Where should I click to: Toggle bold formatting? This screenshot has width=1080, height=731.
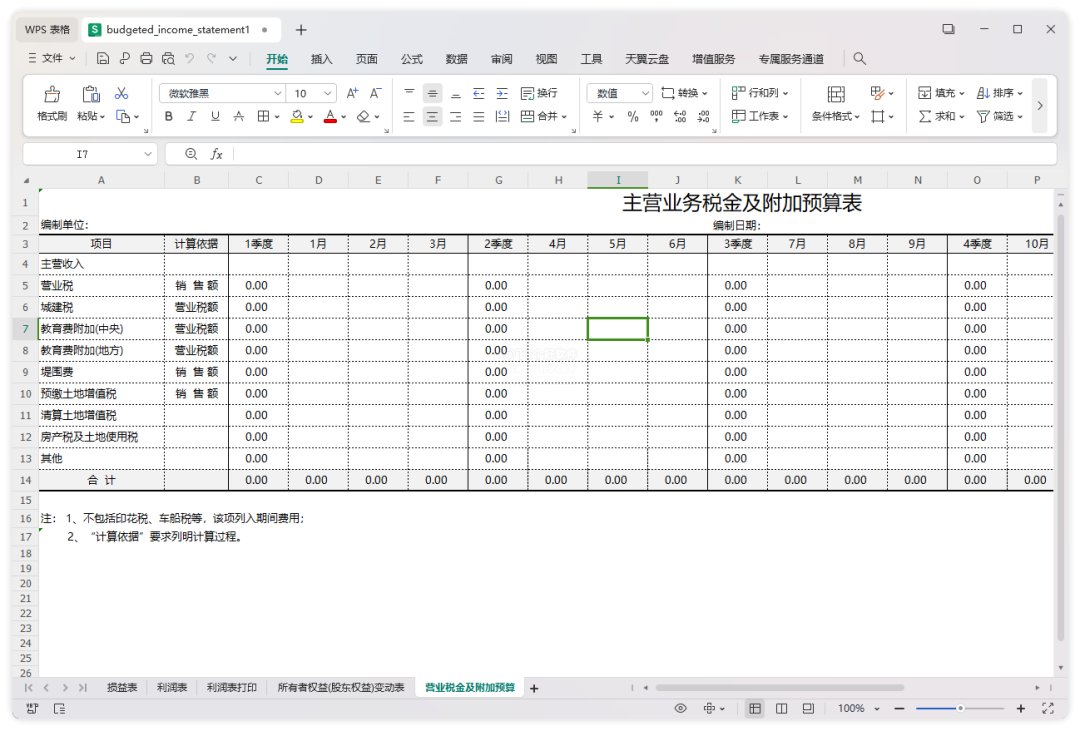(168, 117)
